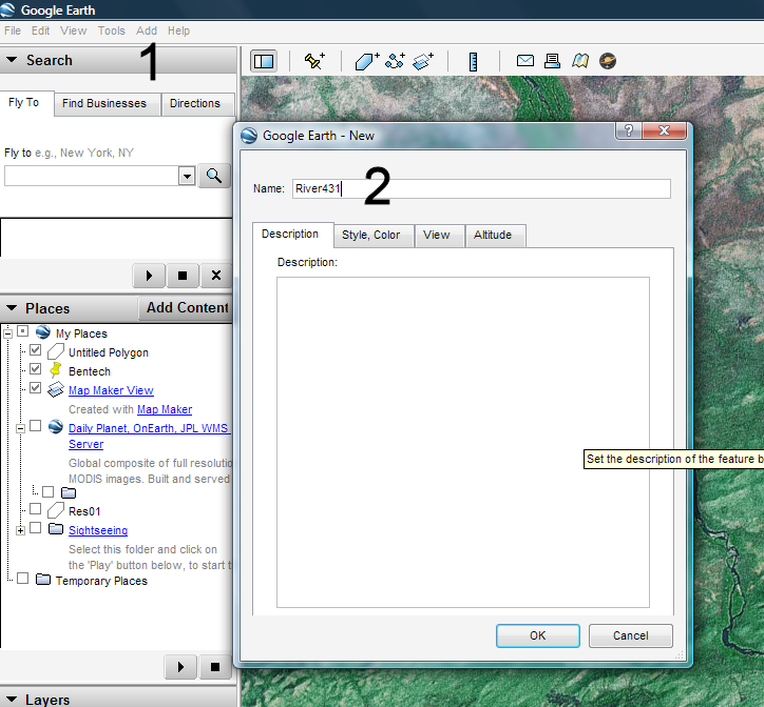Viewport: 764px width, 707px height.
Task: Uncheck the Bentech checkbox
Action: pyautogui.click(x=35, y=369)
